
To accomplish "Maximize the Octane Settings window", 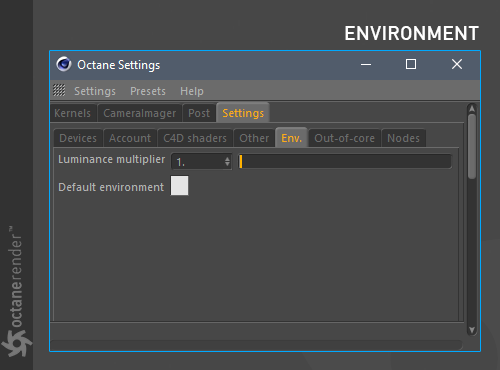I will 411,64.
